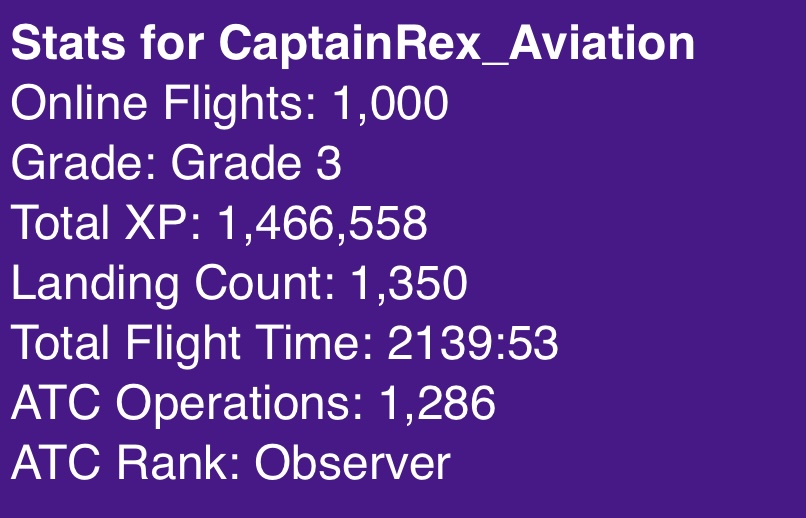Select the Observer rank value
This screenshot has width=806, height=518.
[x=353, y=462]
